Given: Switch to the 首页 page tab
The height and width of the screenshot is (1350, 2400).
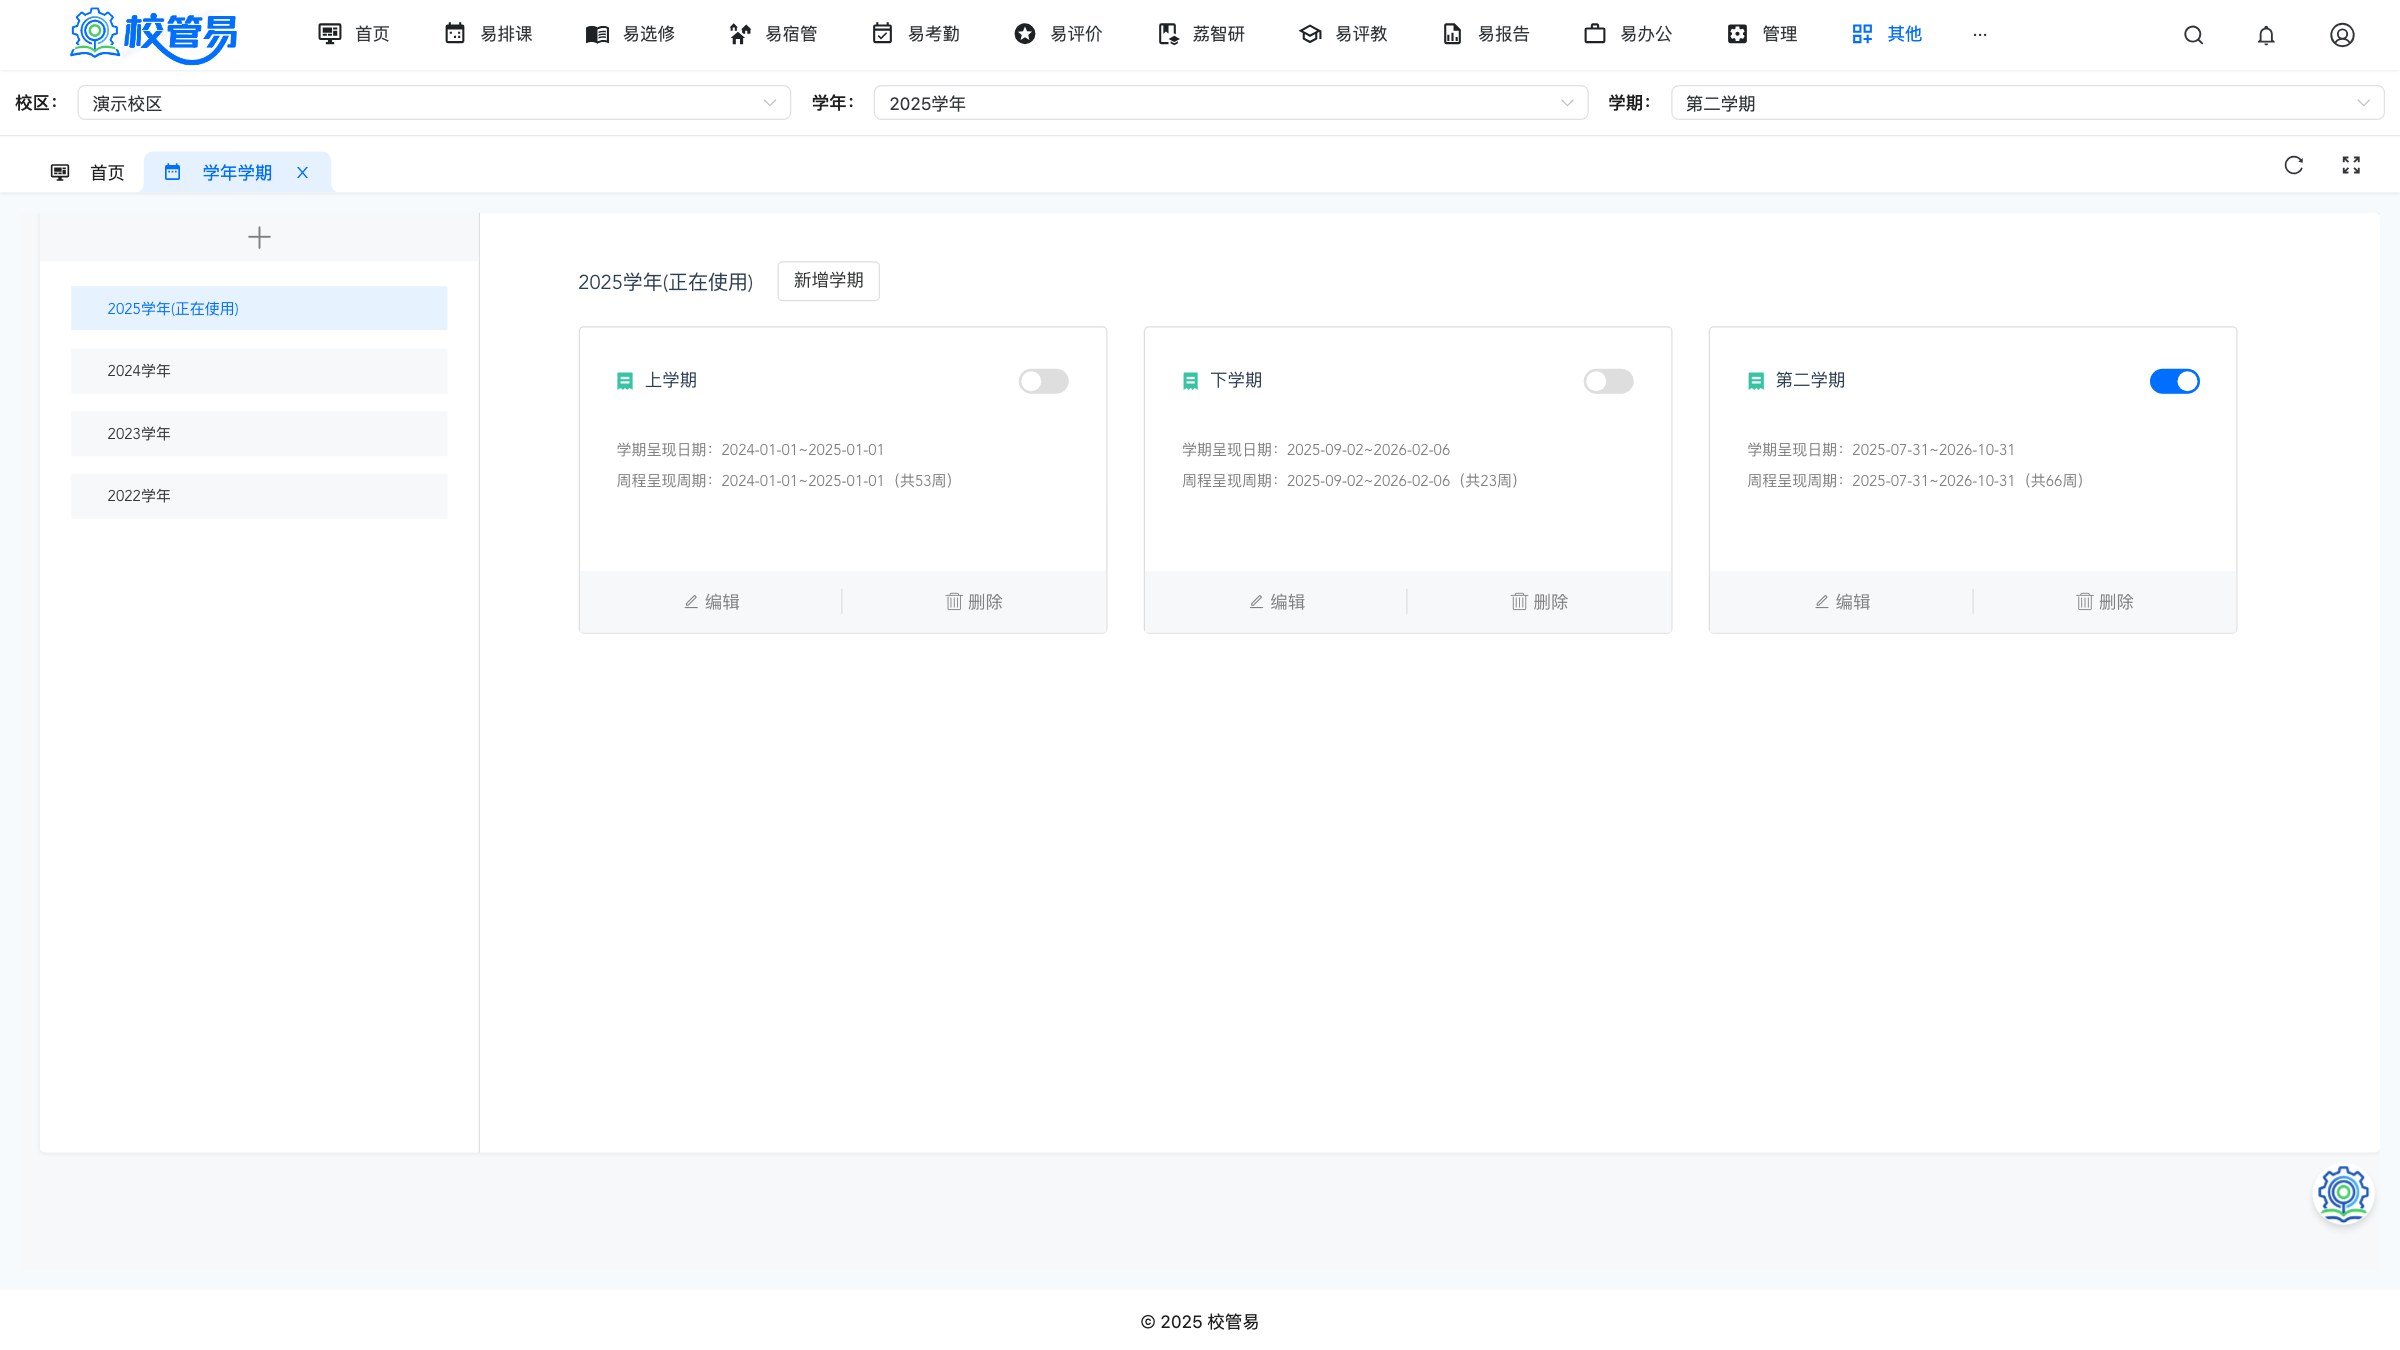Looking at the screenshot, I should (x=88, y=173).
